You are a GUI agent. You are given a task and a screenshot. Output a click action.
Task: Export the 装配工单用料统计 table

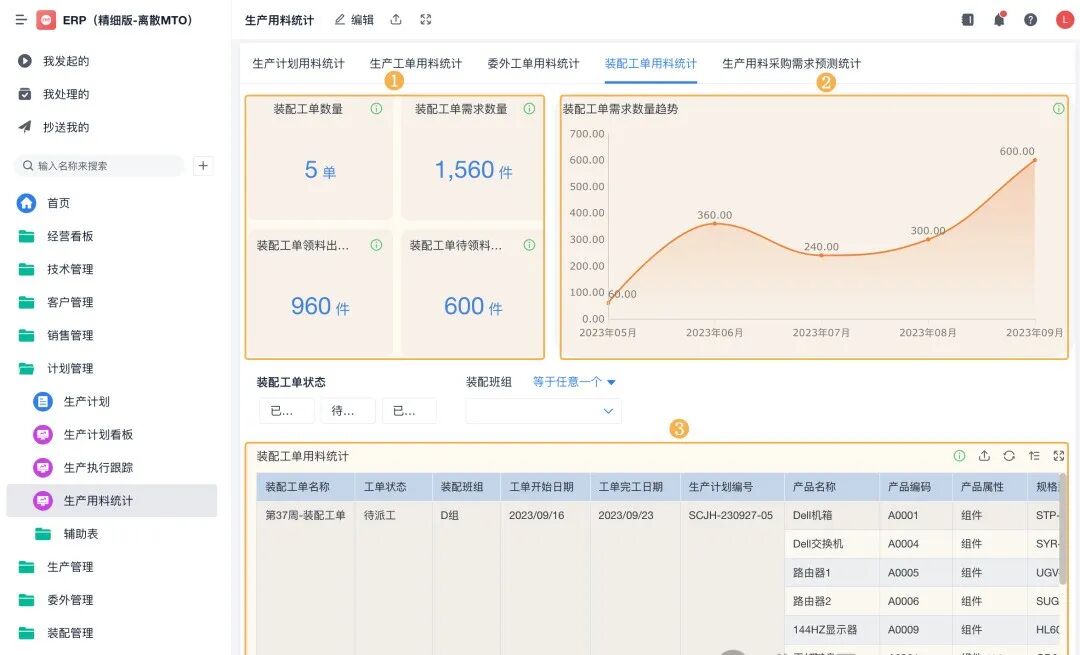[x=984, y=455]
